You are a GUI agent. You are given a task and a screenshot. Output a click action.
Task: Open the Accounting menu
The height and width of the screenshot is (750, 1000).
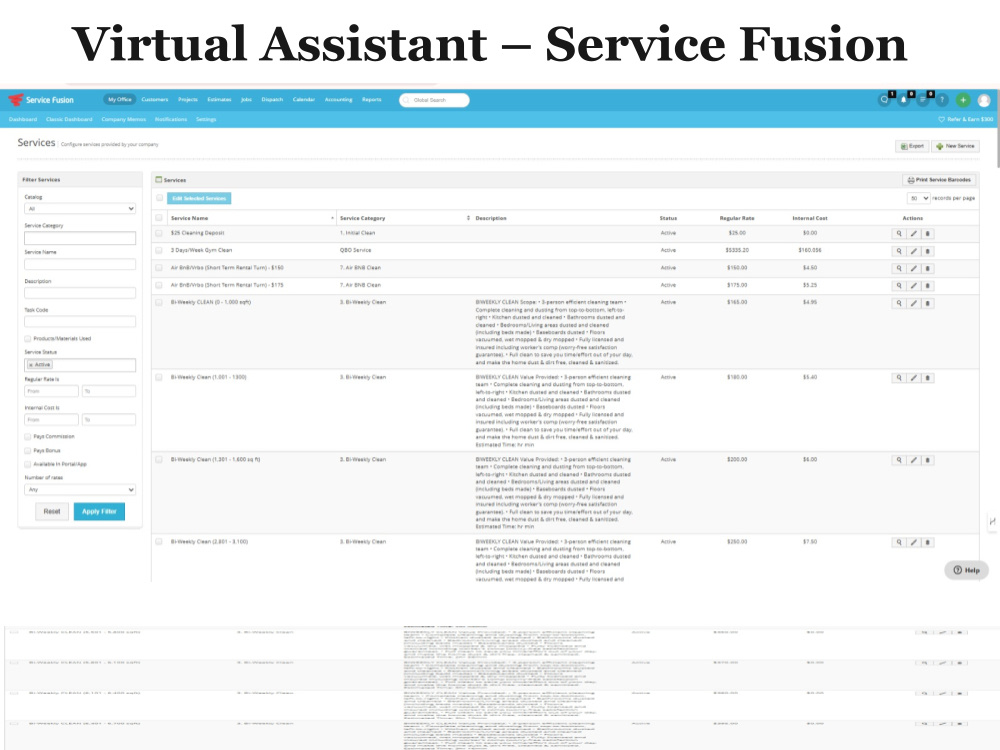click(x=339, y=99)
